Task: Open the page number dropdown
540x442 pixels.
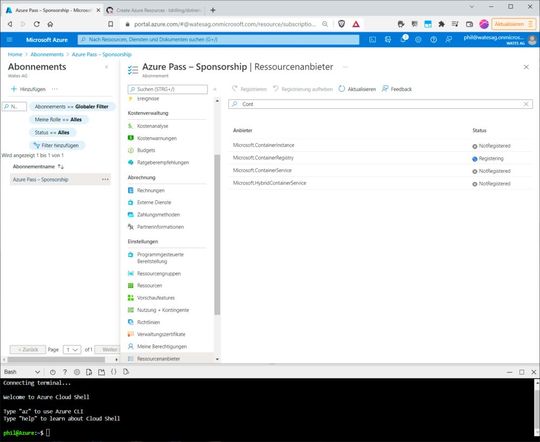Action: (x=72, y=350)
